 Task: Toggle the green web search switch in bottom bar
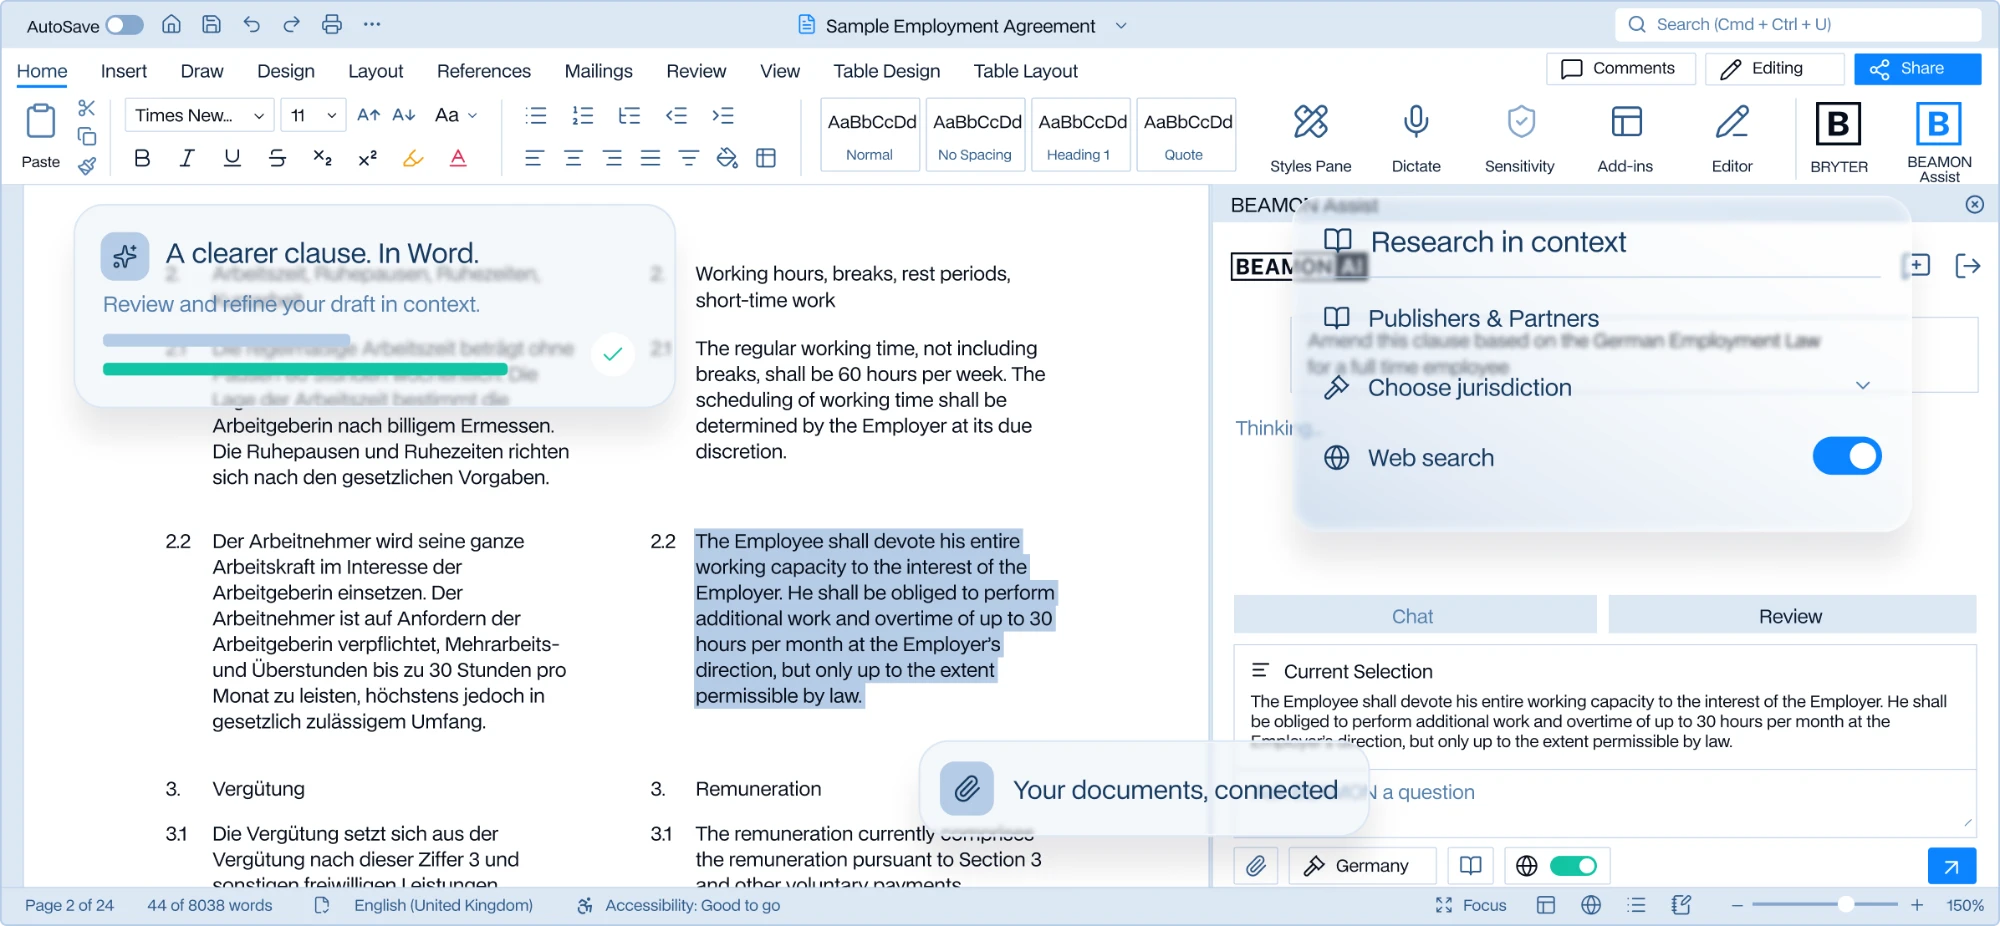(x=1573, y=866)
